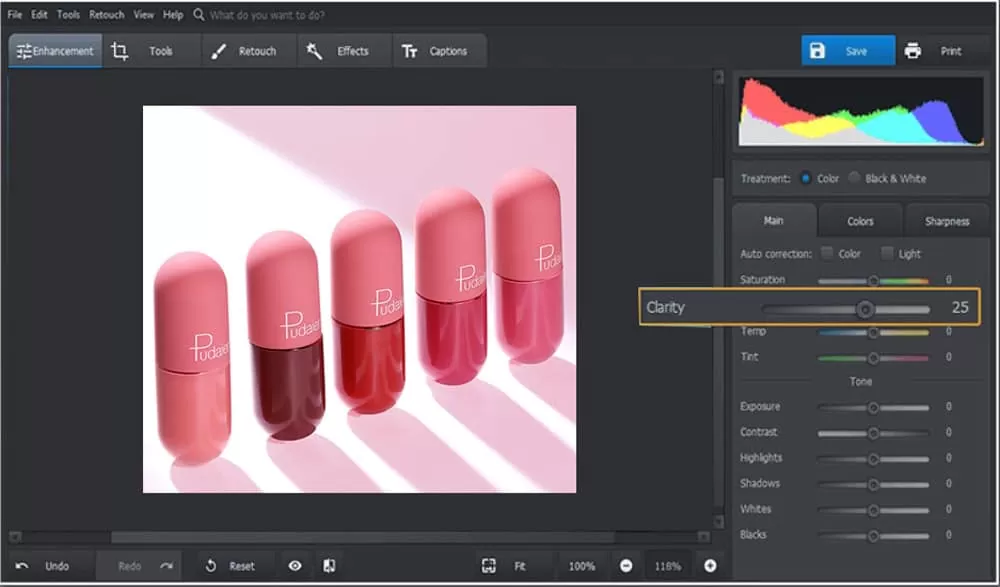
Task: Adjust the Blacks slider
Action: 873,536
